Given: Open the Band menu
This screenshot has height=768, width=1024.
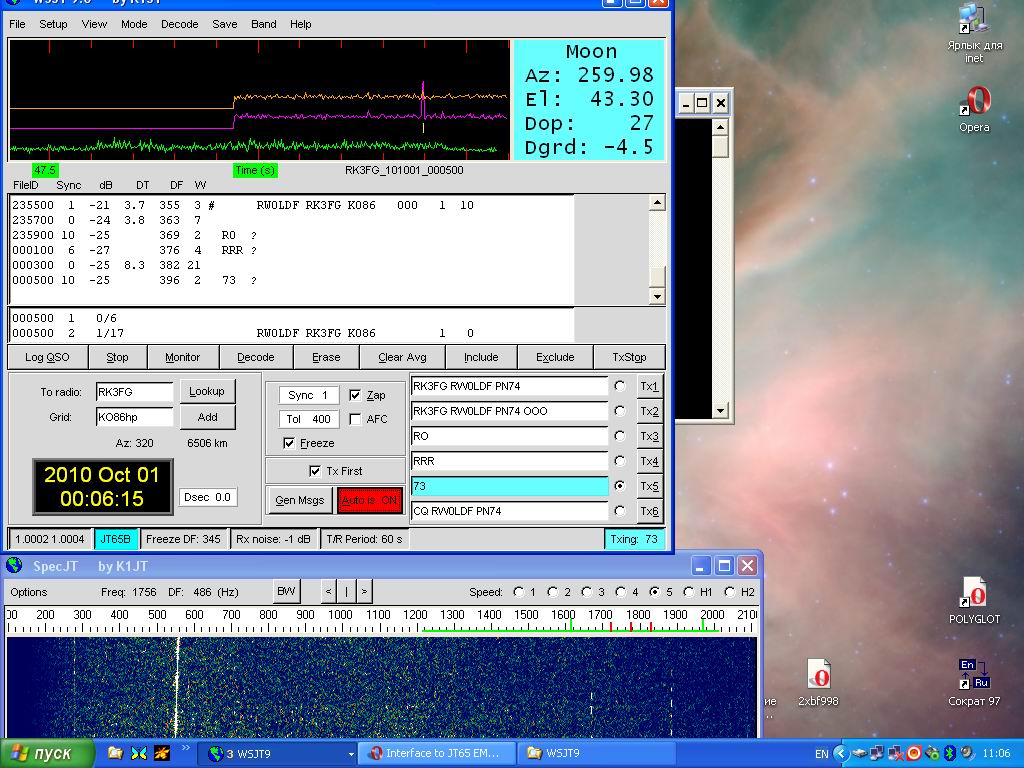Looking at the screenshot, I should pos(264,24).
